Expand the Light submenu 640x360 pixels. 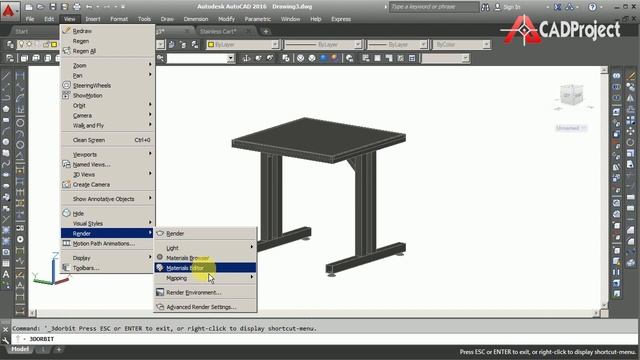pos(206,248)
